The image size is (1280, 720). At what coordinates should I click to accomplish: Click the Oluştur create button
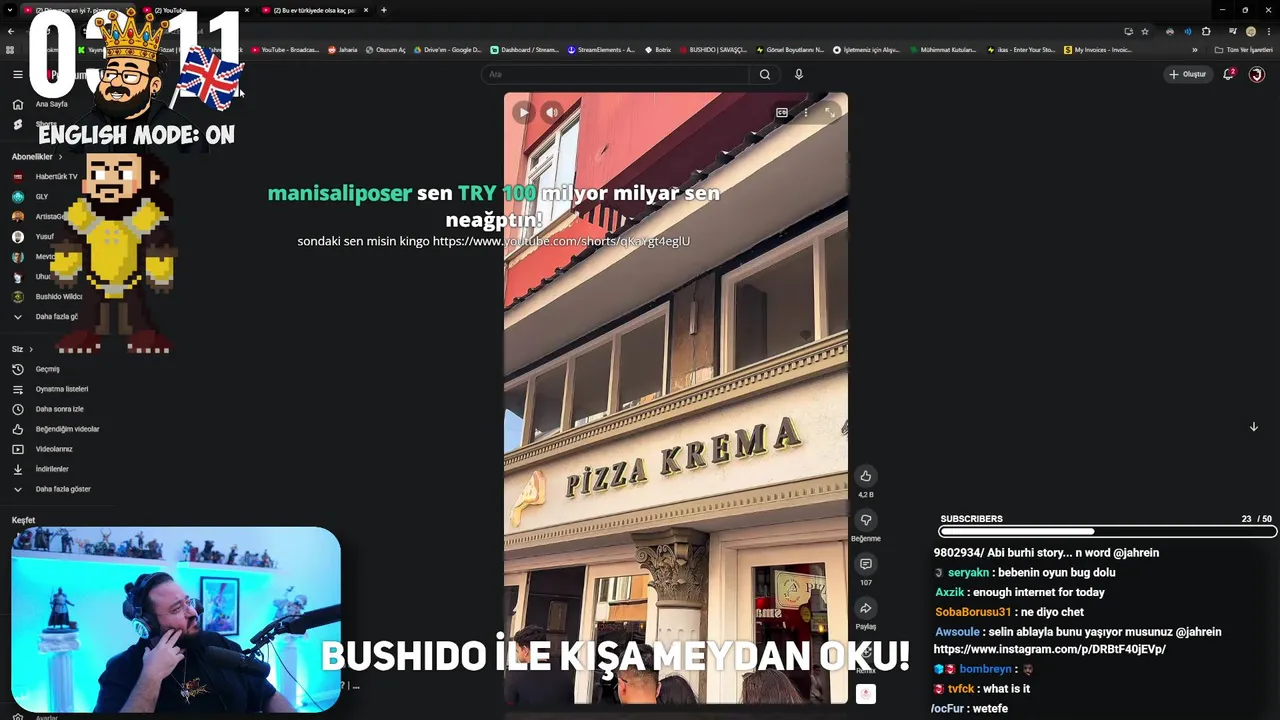[1188, 74]
